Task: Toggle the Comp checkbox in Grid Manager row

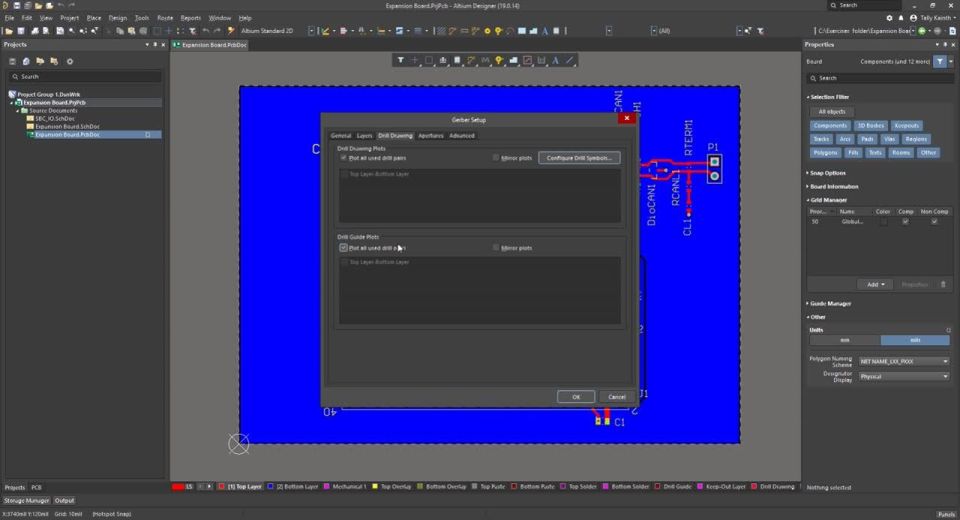Action: (x=906, y=222)
